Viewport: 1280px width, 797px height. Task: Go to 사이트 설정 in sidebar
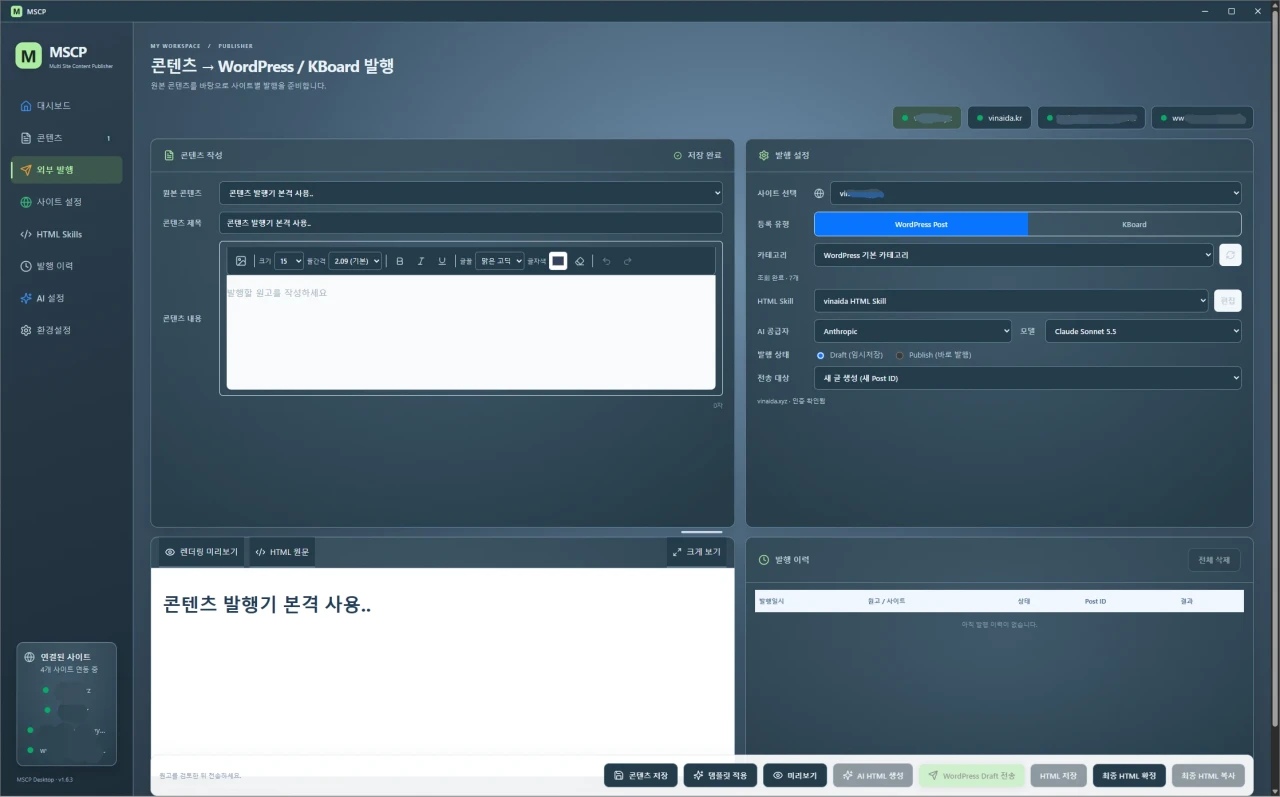coord(66,202)
